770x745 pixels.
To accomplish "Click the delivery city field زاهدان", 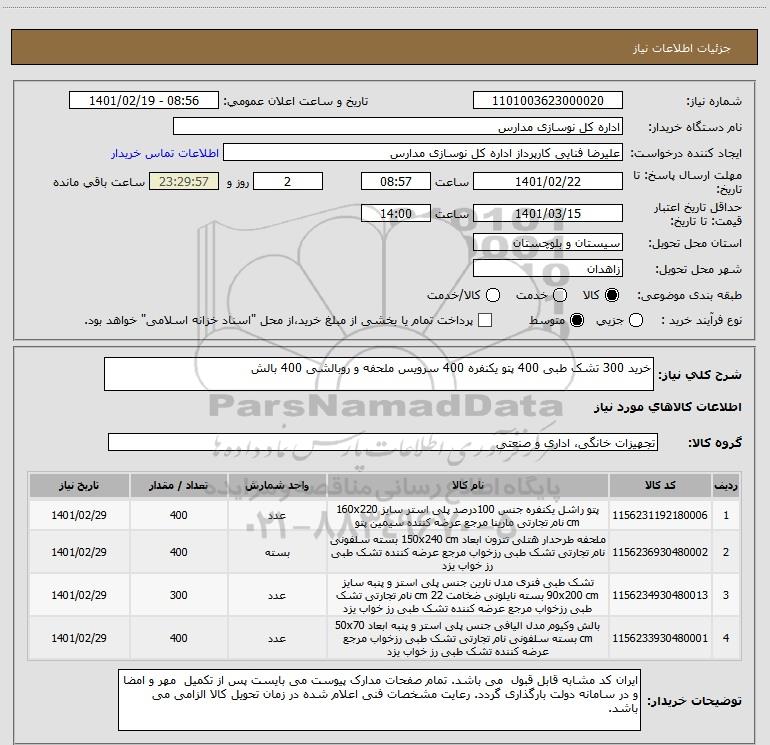I will (548, 269).
